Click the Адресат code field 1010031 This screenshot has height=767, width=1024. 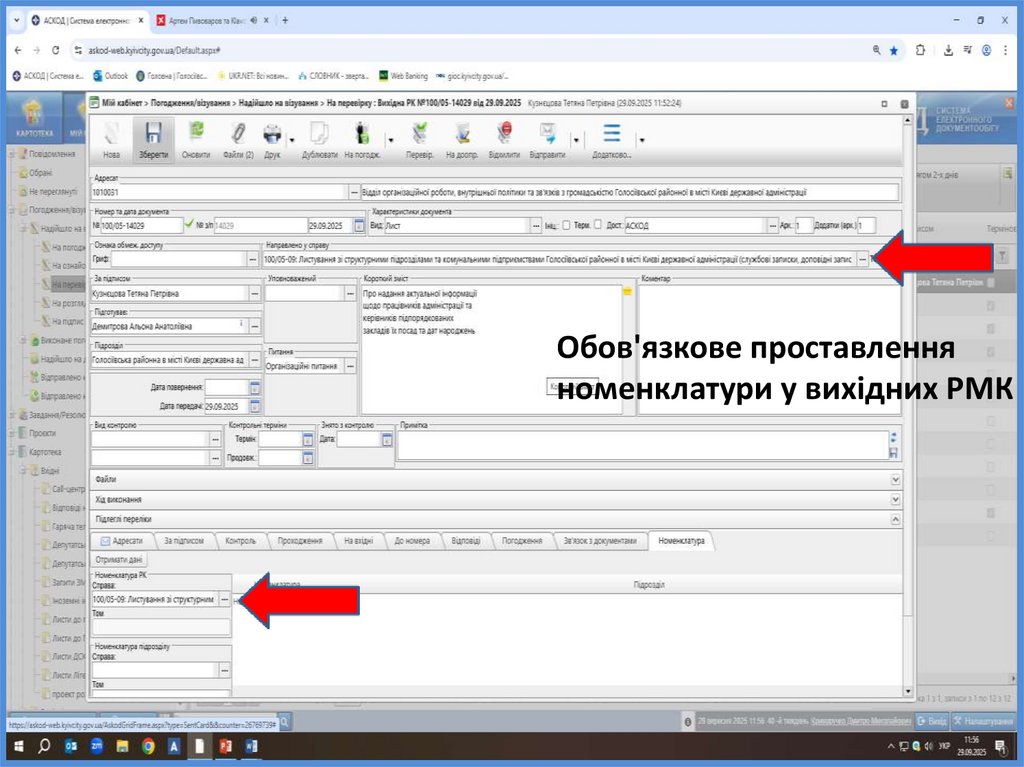pyautogui.click(x=218, y=192)
